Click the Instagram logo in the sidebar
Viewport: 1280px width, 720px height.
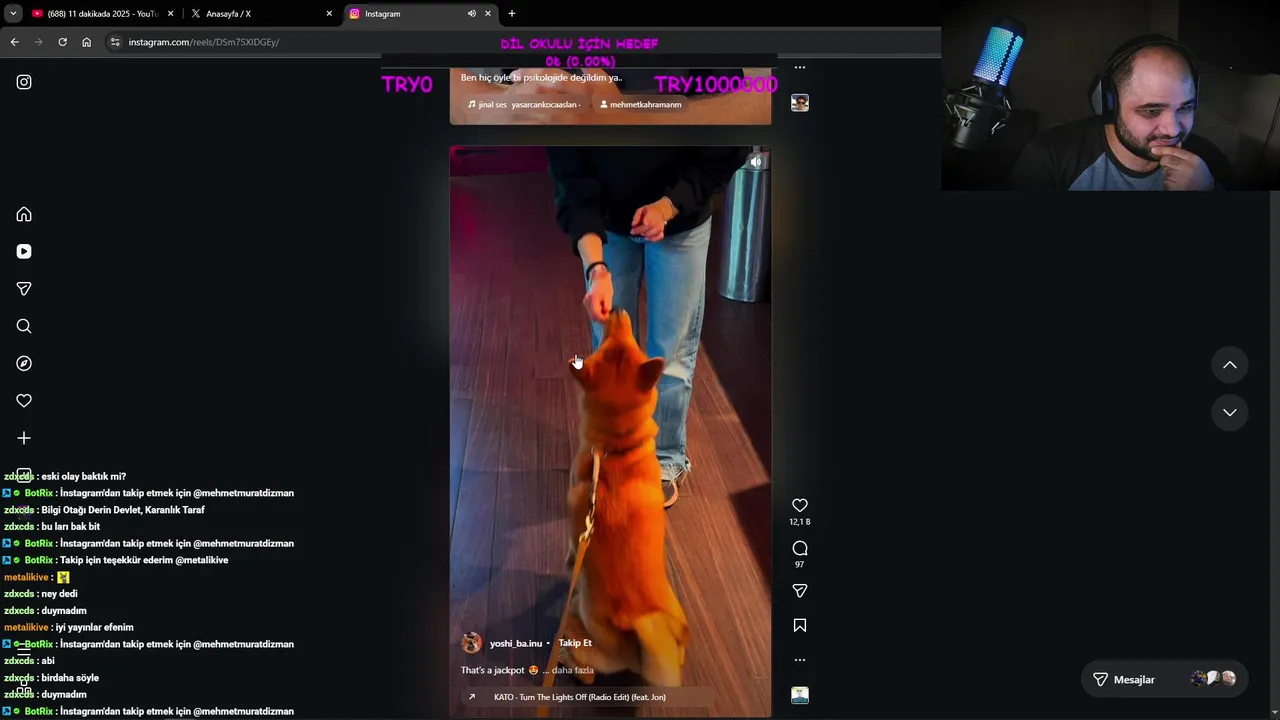[24, 82]
